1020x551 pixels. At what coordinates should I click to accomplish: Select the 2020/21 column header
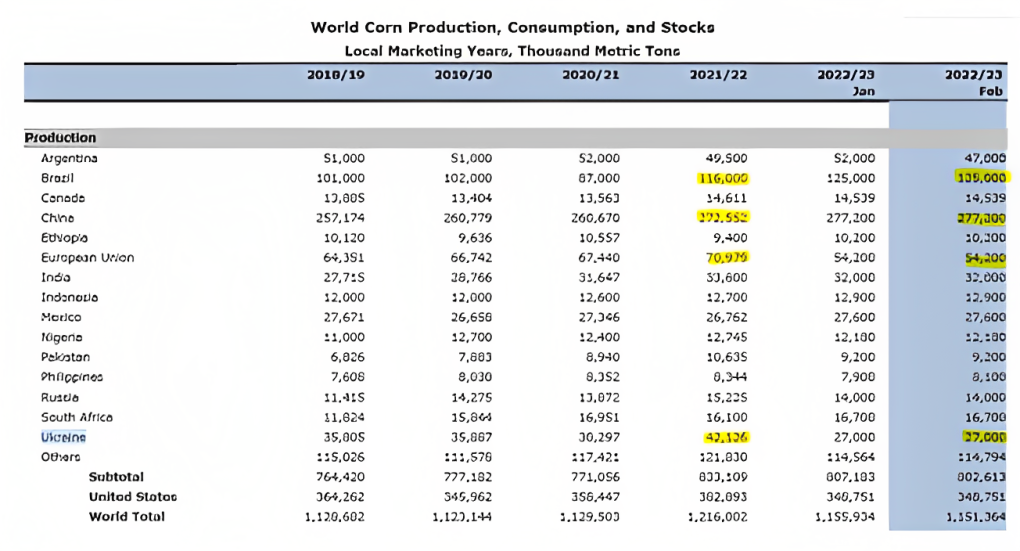(x=591, y=75)
